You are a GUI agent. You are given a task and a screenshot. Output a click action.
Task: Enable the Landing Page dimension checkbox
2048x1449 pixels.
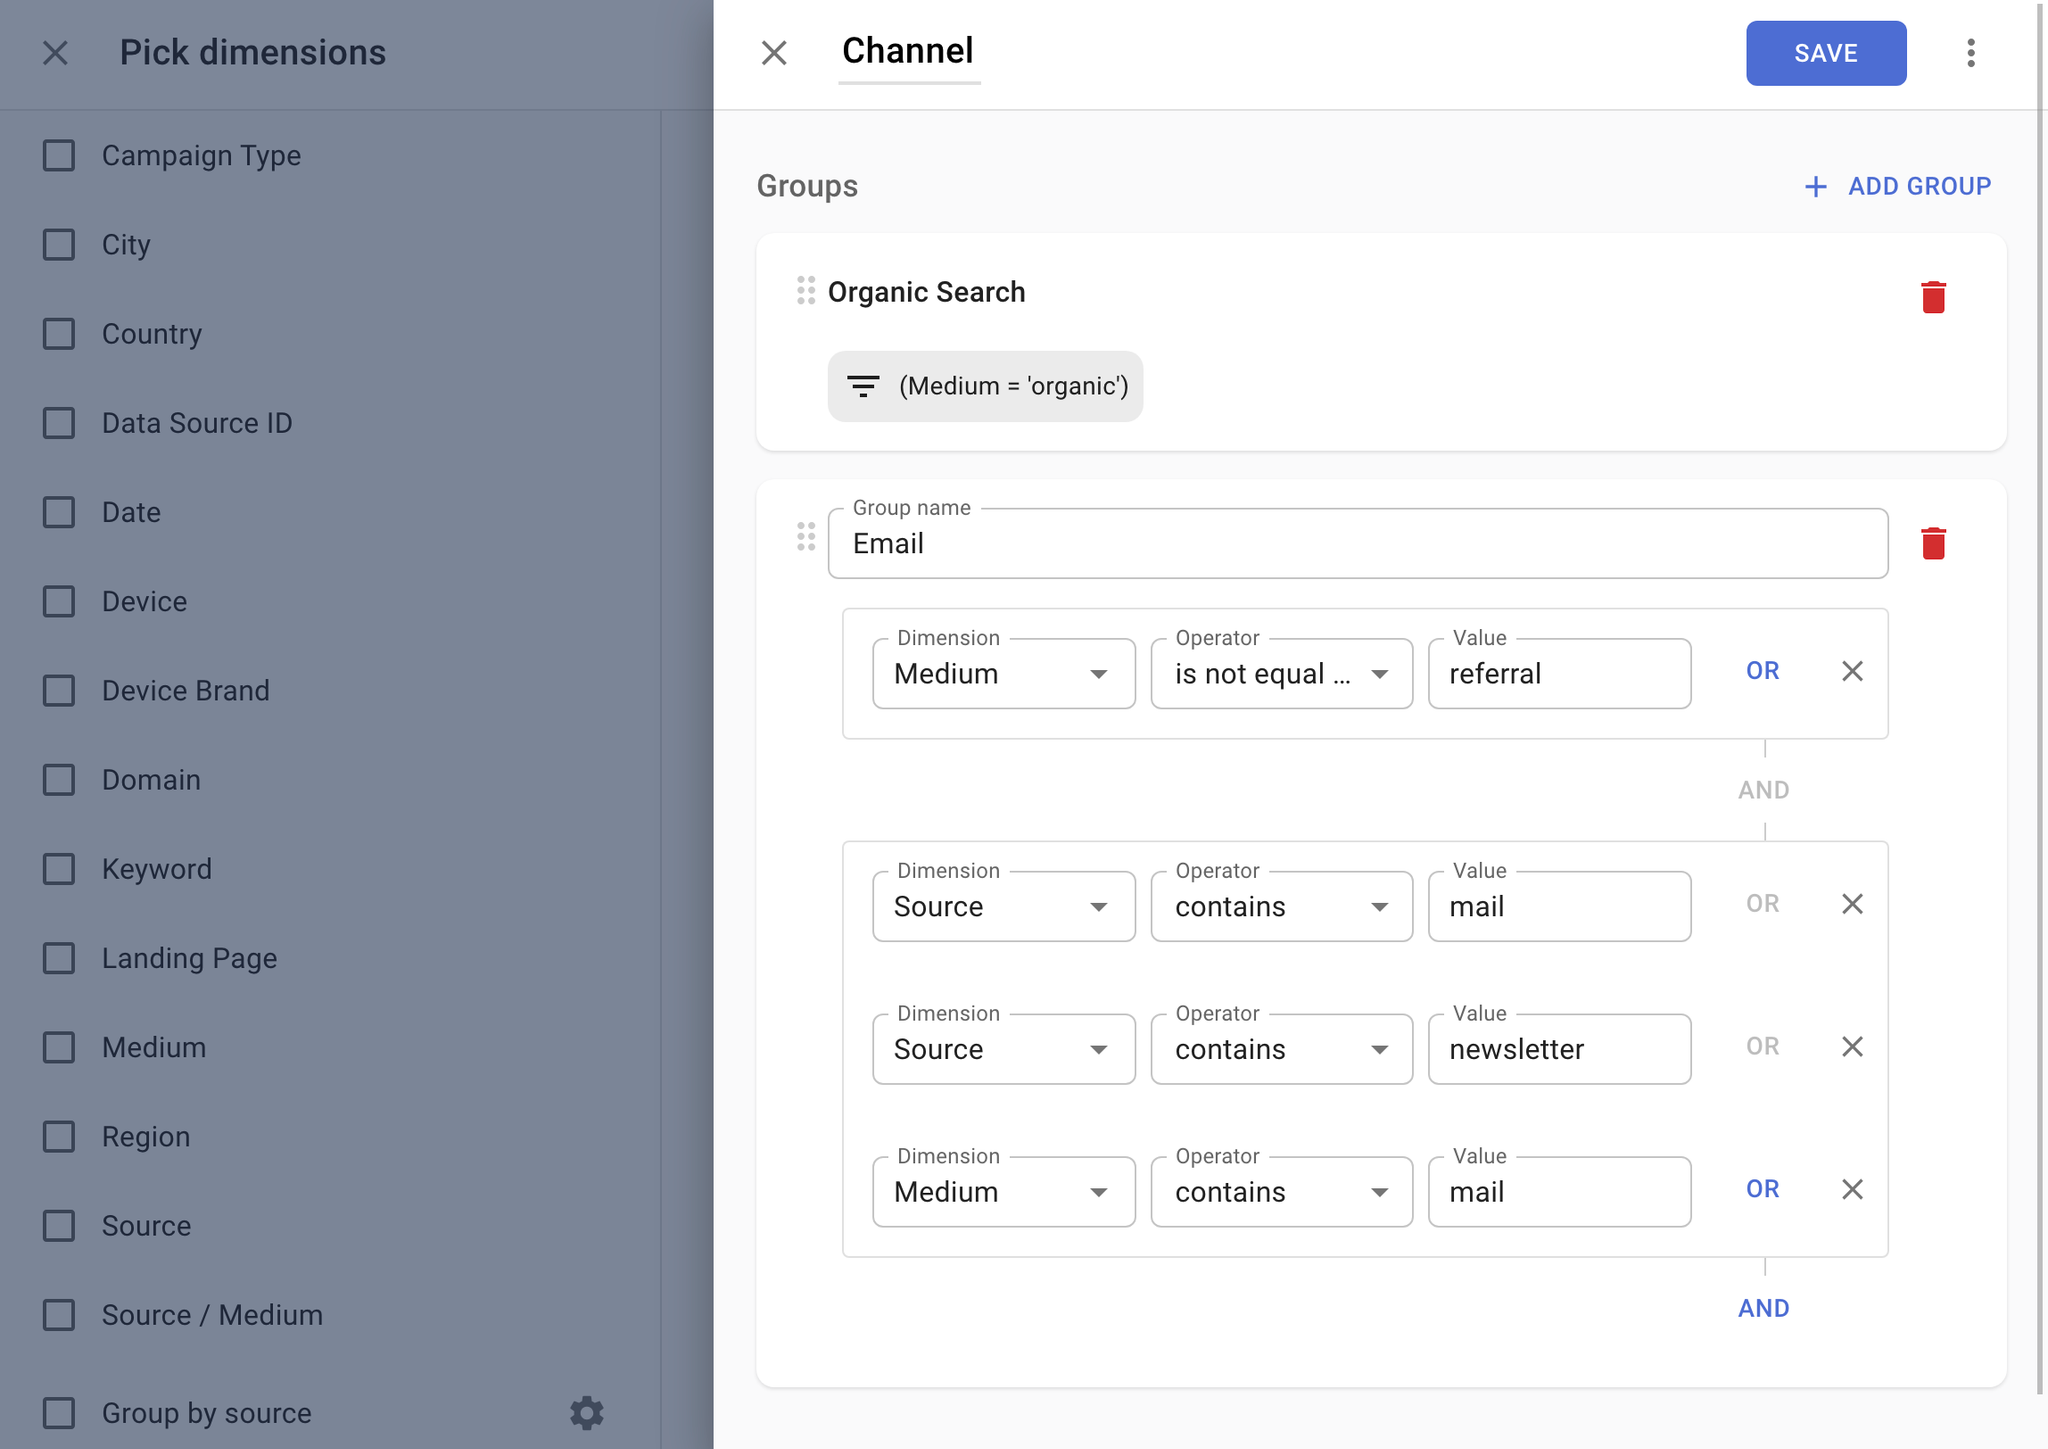point(59,958)
